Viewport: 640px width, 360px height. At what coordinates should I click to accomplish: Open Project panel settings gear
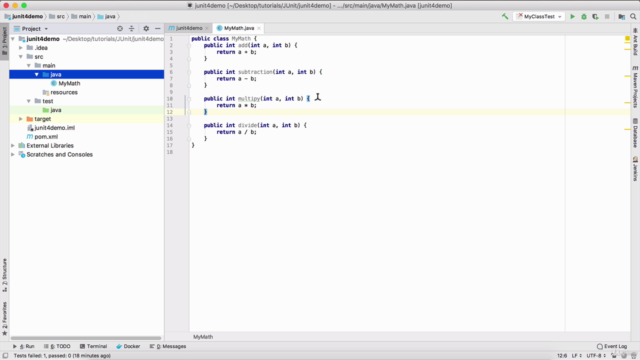tap(146, 29)
